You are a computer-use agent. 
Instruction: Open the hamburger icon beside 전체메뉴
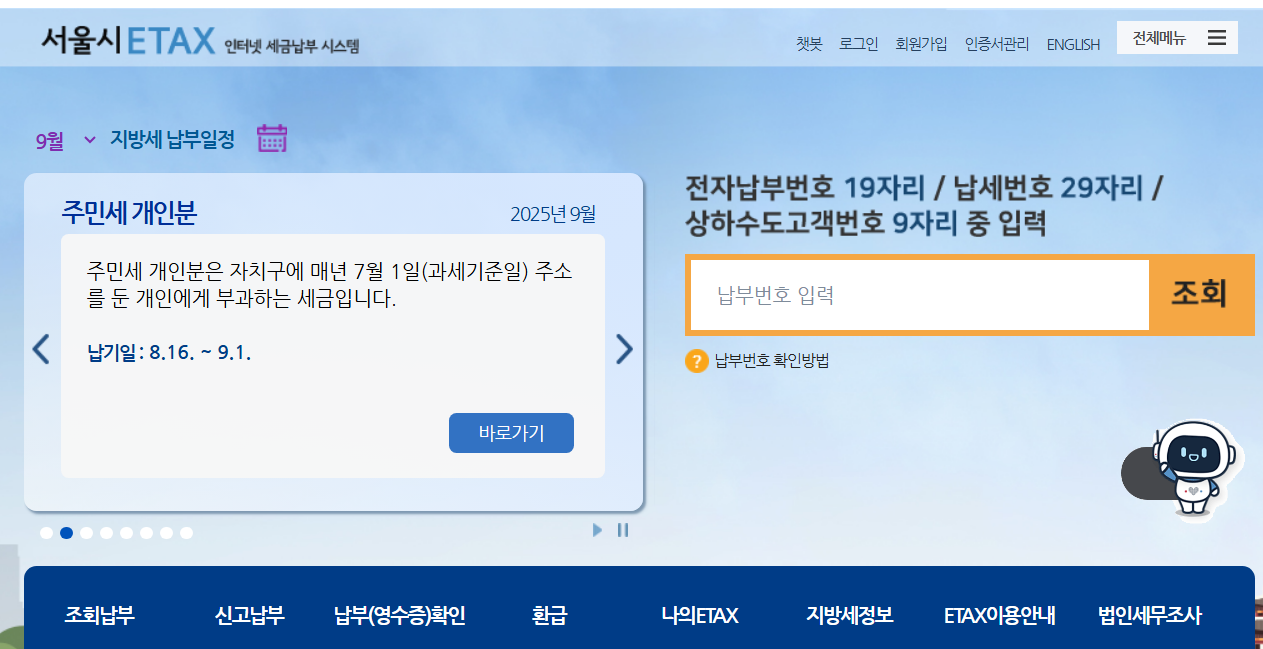pyautogui.click(x=1217, y=38)
